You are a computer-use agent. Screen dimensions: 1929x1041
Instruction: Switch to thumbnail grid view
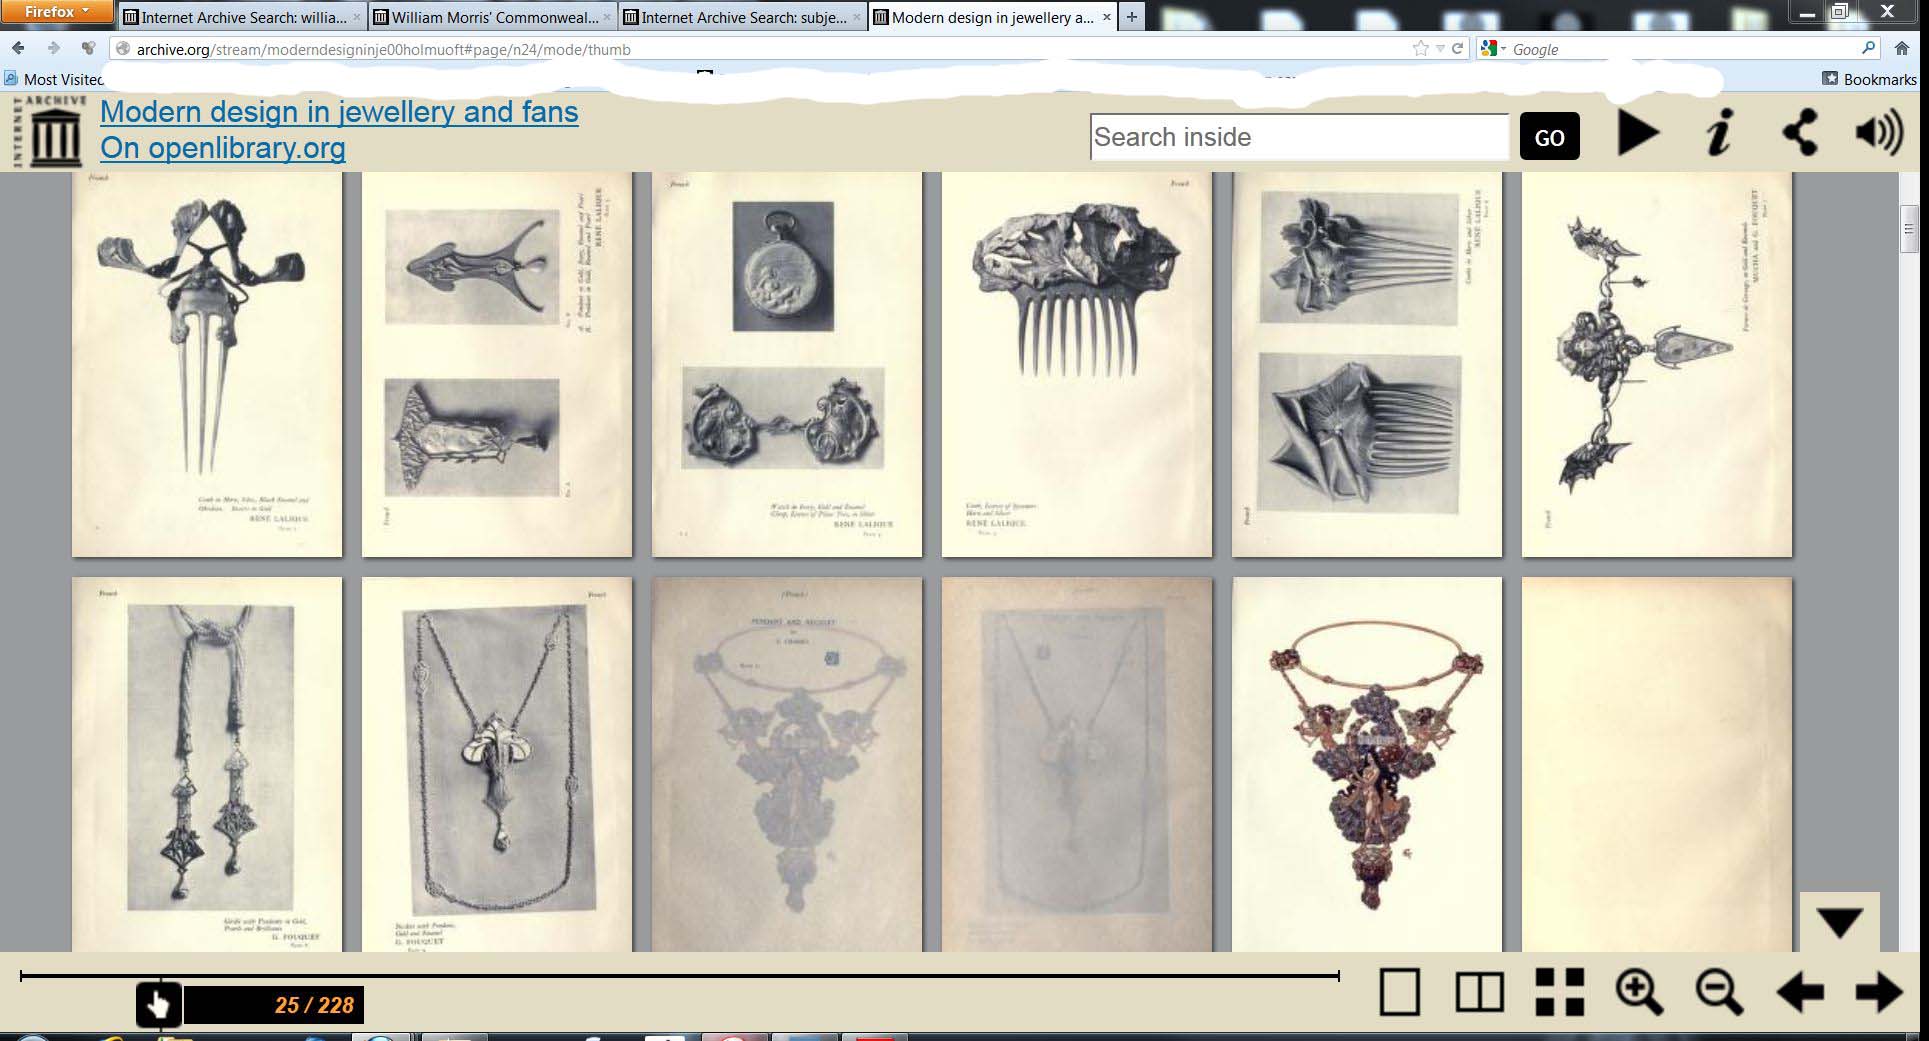[1559, 992]
